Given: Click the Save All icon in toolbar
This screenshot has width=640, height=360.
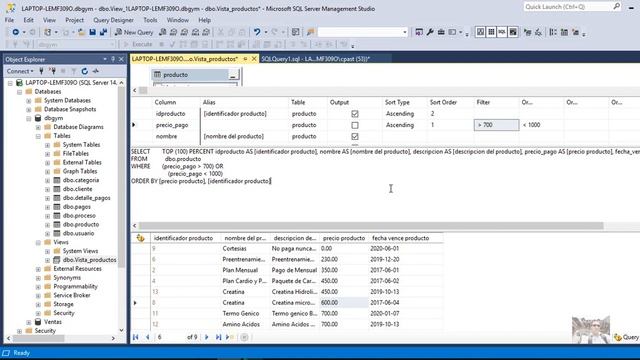Looking at the screenshot, I should point(103,32).
